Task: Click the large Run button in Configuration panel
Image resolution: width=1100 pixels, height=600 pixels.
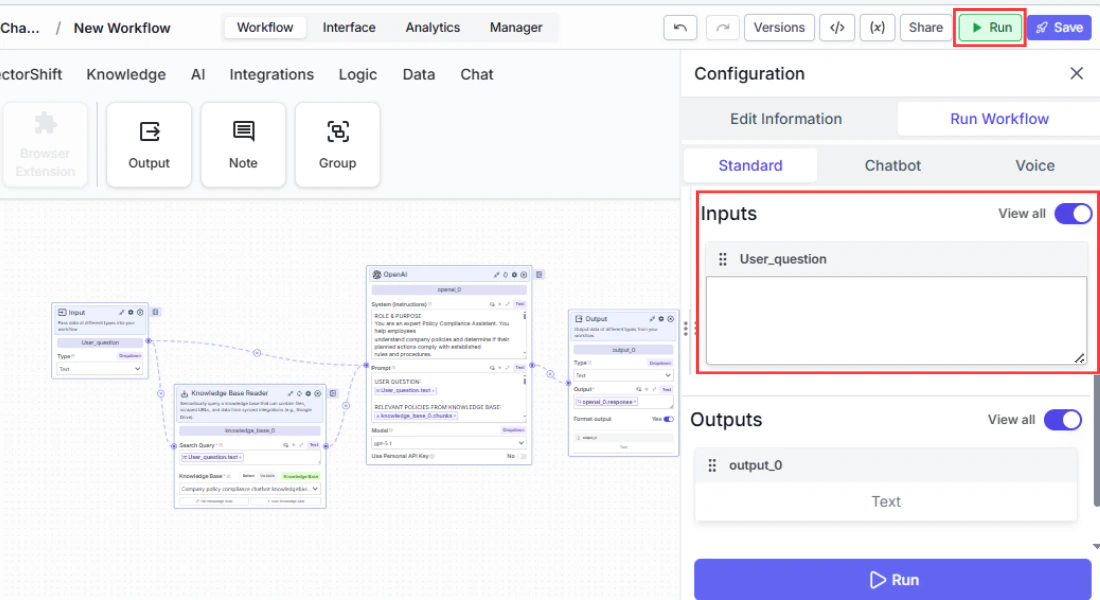Action: coord(892,580)
